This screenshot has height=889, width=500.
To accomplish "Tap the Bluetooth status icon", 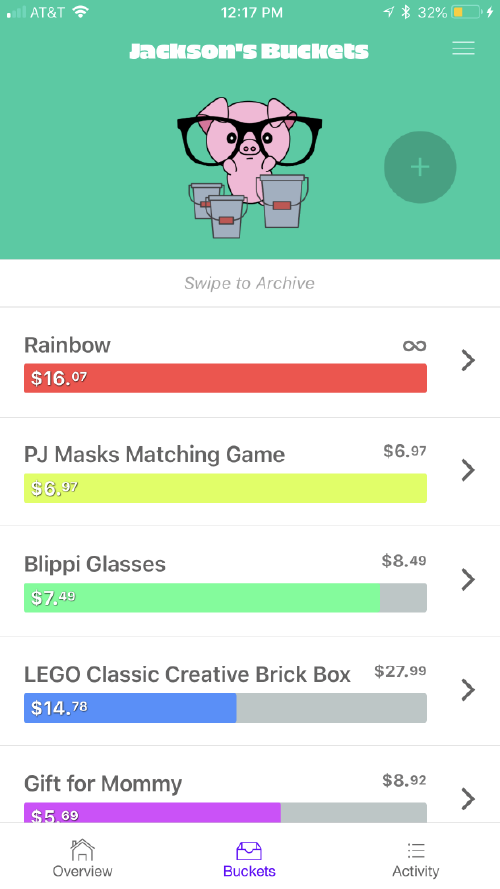I will (405, 12).
